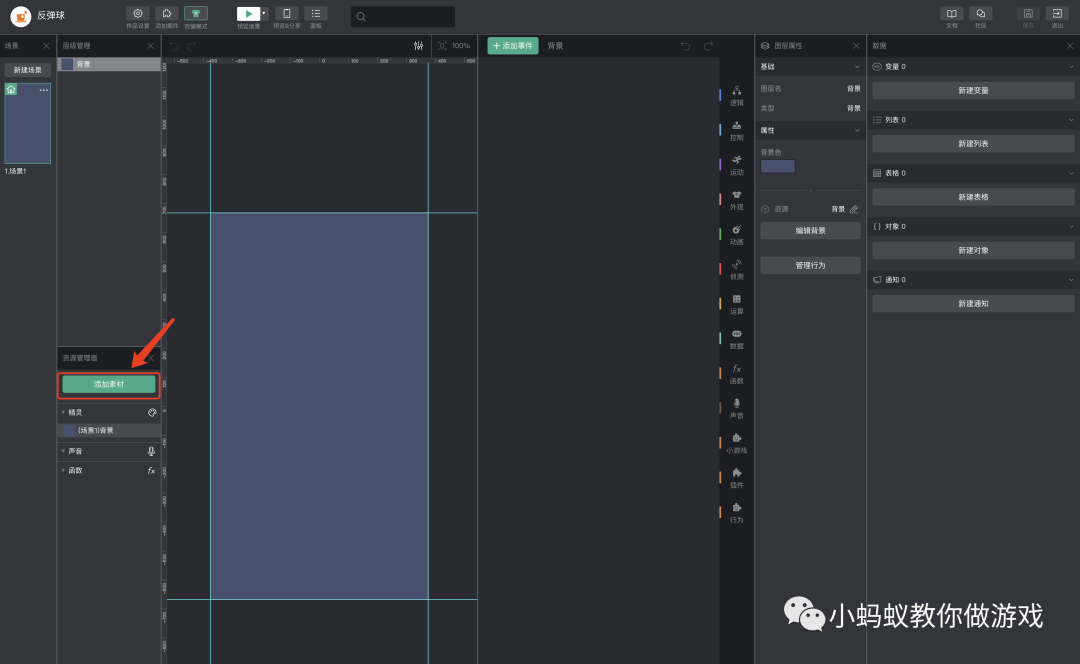1080x664 pixels.
Task: Open the 数据 data block category
Action: click(736, 340)
